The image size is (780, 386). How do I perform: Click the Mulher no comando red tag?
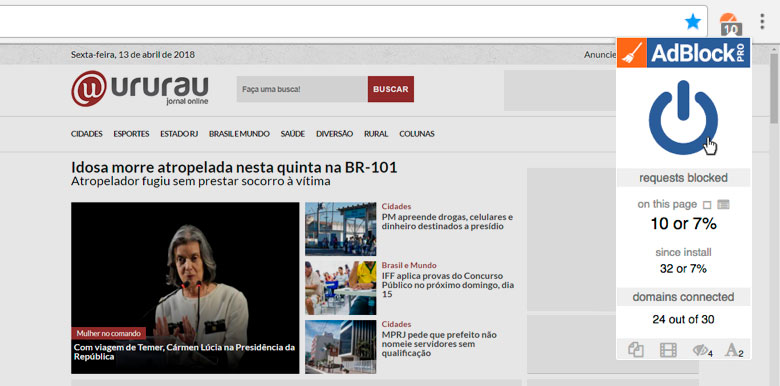coord(108,333)
